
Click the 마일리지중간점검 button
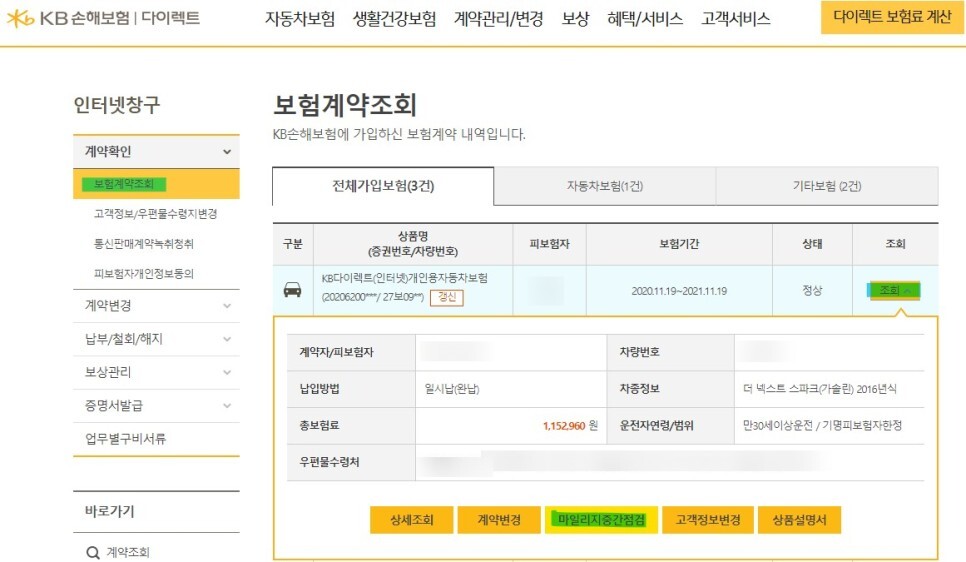click(x=601, y=520)
